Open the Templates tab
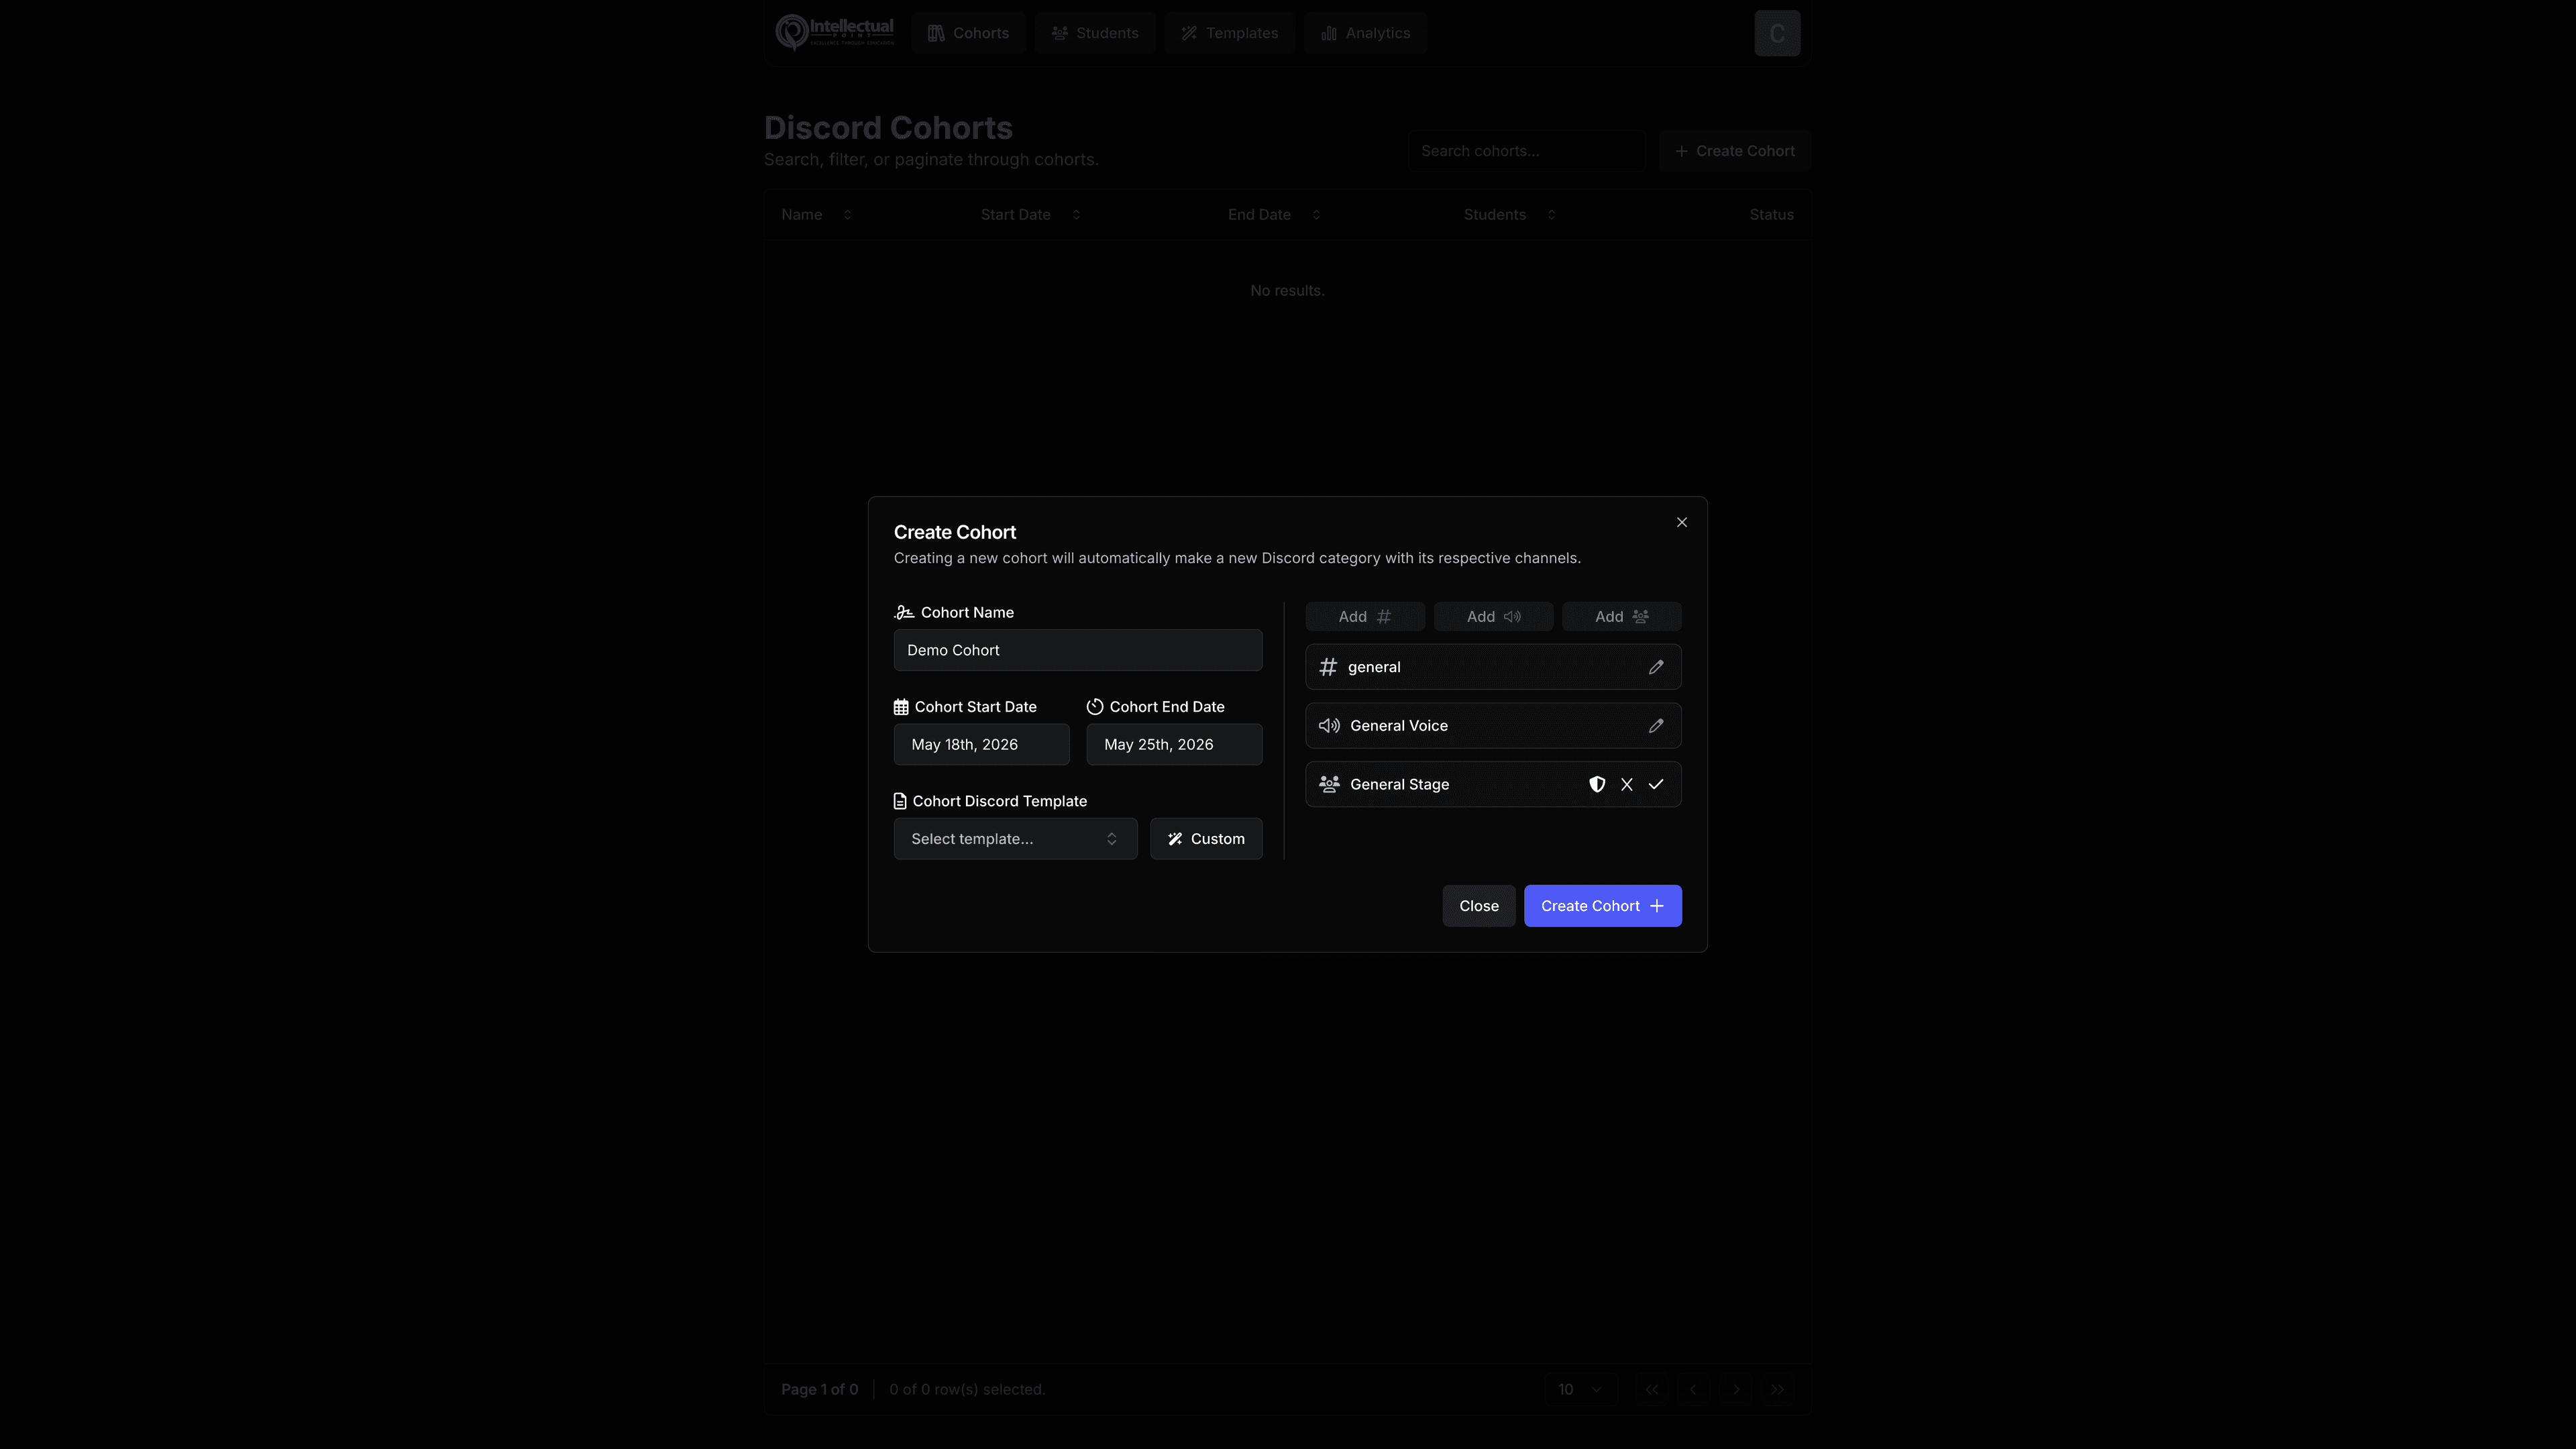2576x1449 pixels. (x=1229, y=33)
